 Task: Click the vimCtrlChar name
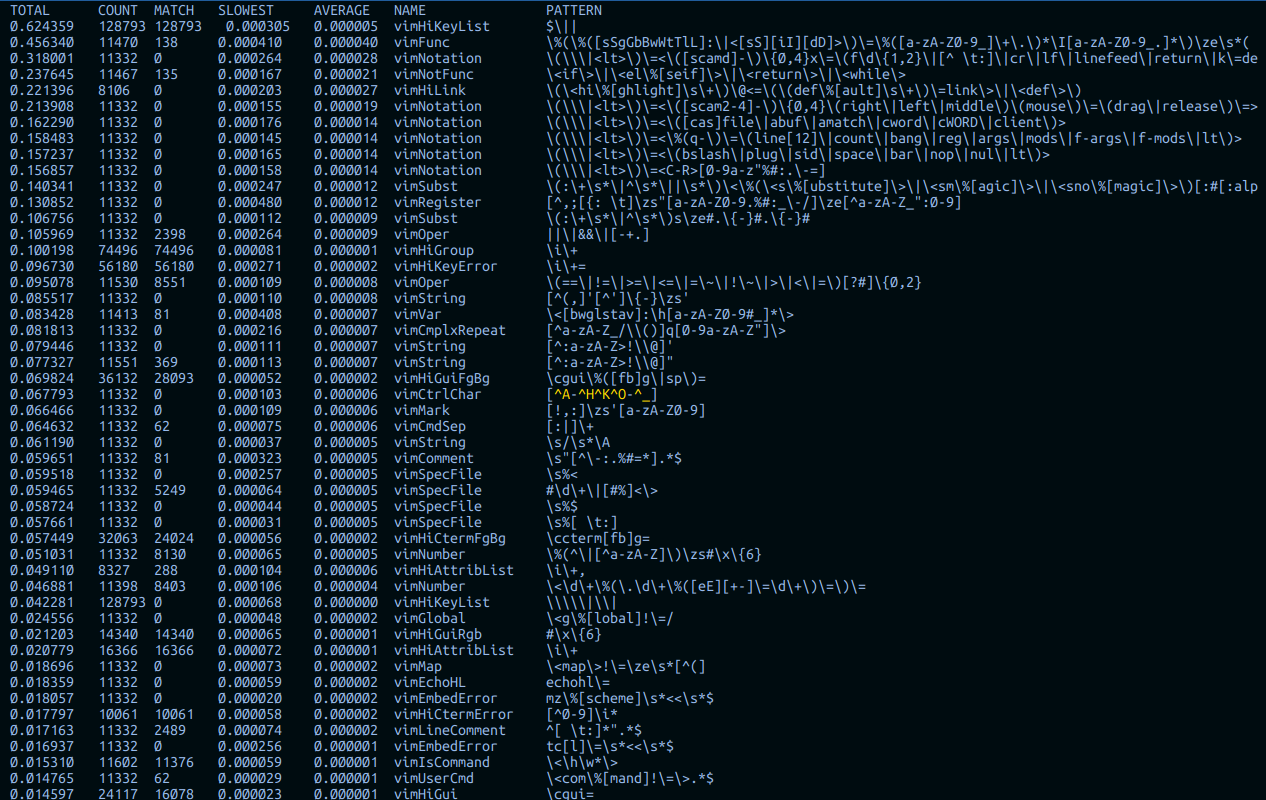coord(438,394)
